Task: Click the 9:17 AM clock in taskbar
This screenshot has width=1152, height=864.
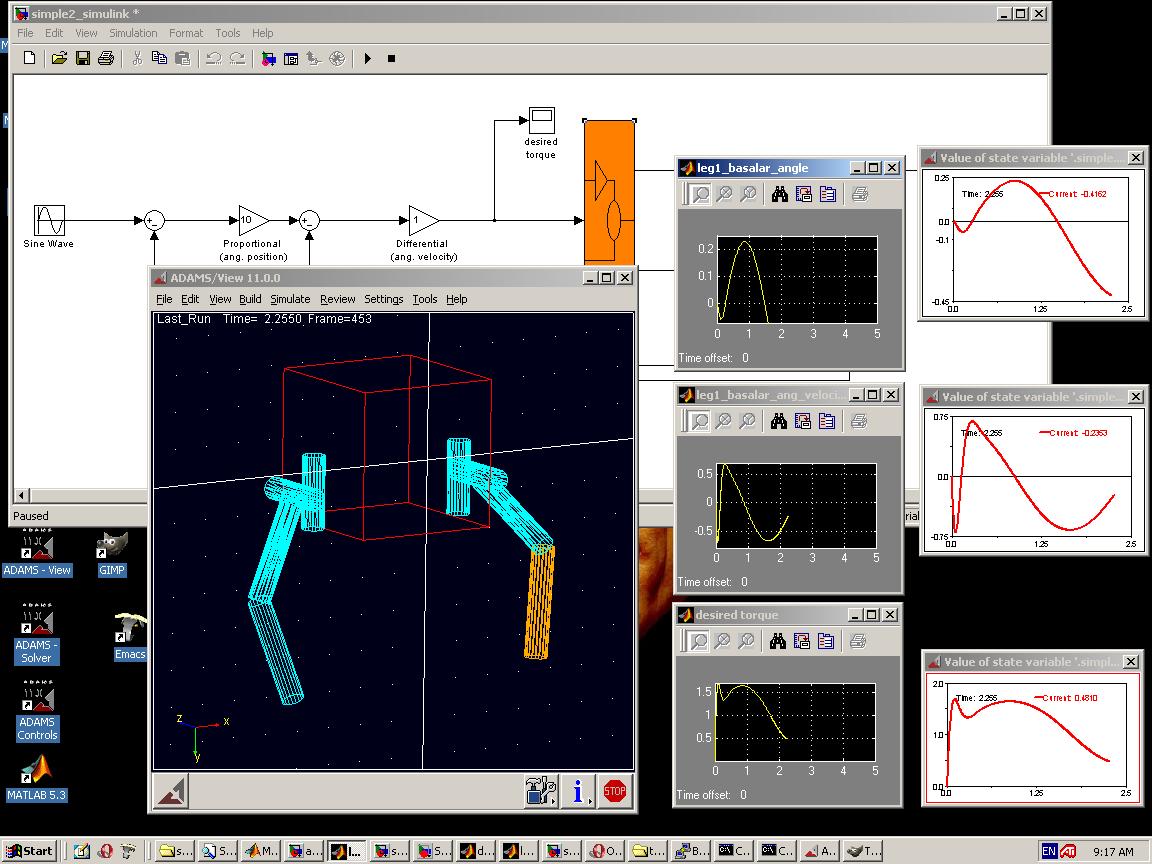Action: click(x=1113, y=852)
